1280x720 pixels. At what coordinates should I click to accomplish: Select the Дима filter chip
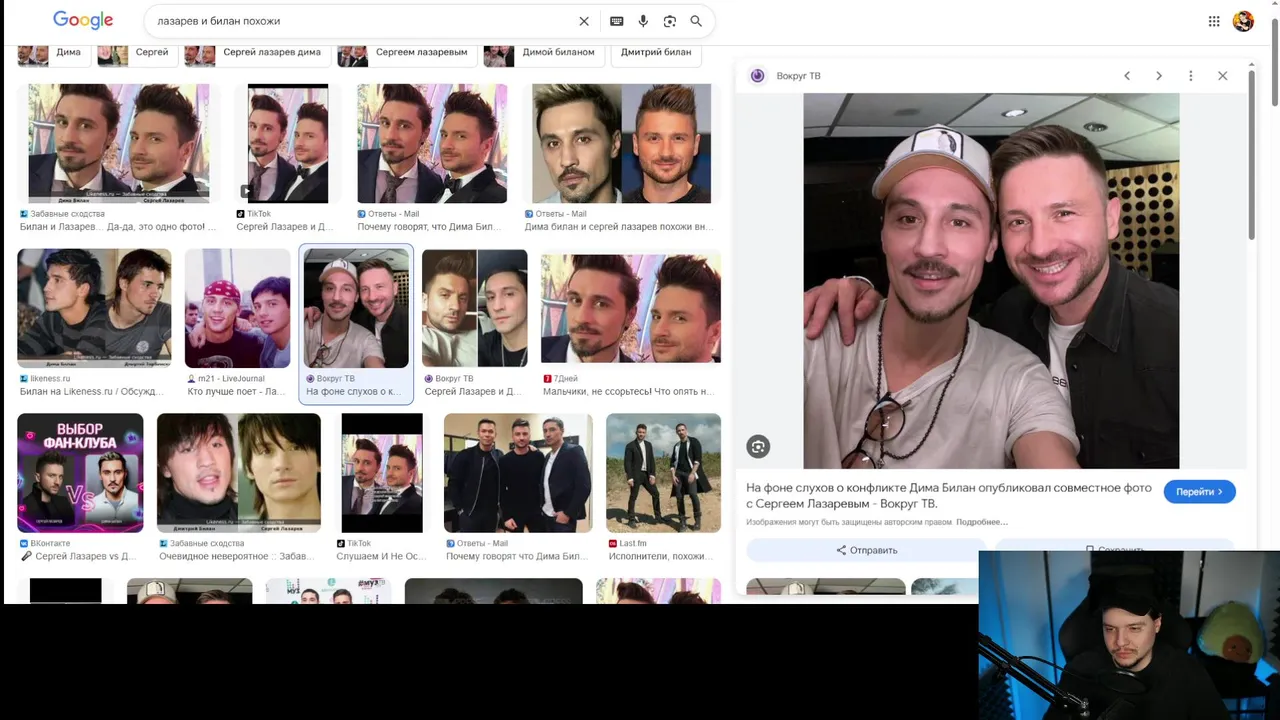click(55, 52)
